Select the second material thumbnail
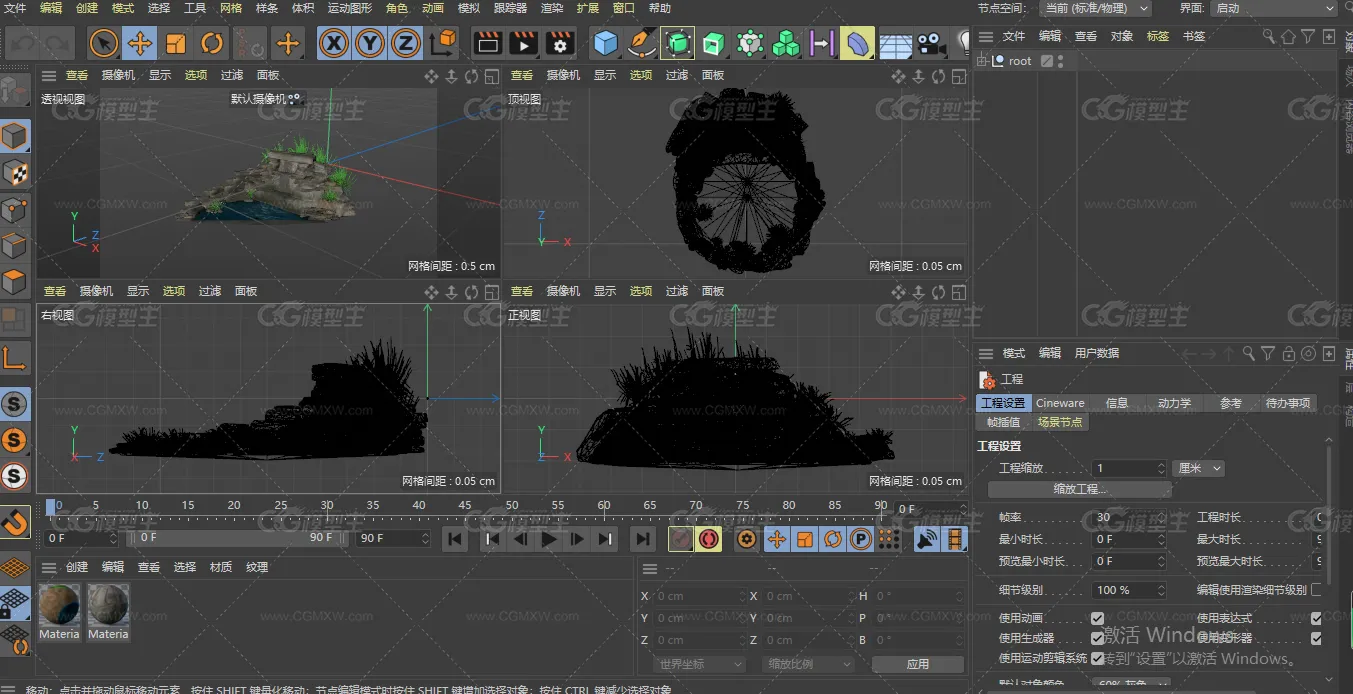 pyautogui.click(x=108, y=604)
